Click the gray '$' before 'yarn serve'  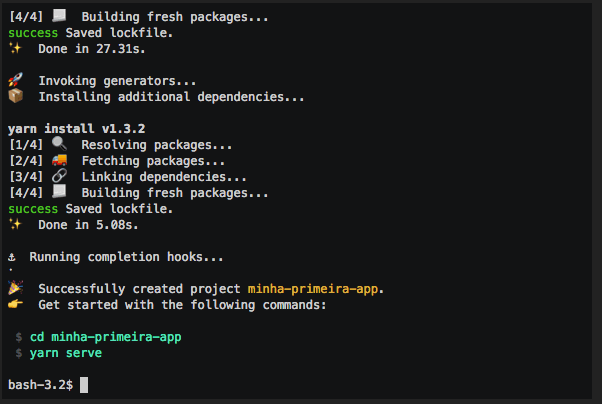(19, 353)
